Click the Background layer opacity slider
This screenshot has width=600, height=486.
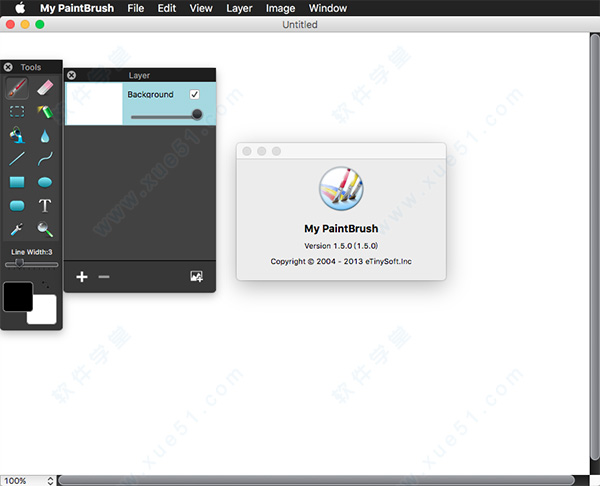click(x=166, y=115)
